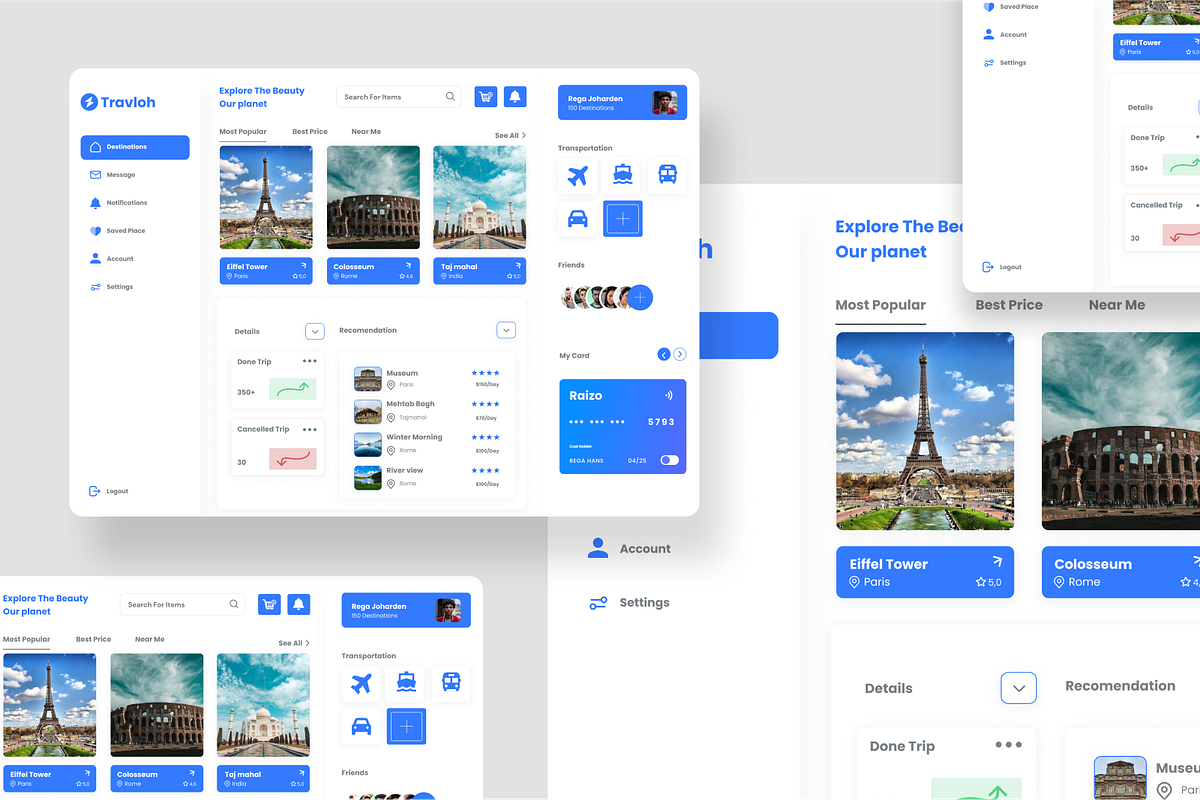Viewport: 1200px width, 800px height.
Task: Open Rega Joharden profile card in main dashboard
Action: [x=622, y=103]
